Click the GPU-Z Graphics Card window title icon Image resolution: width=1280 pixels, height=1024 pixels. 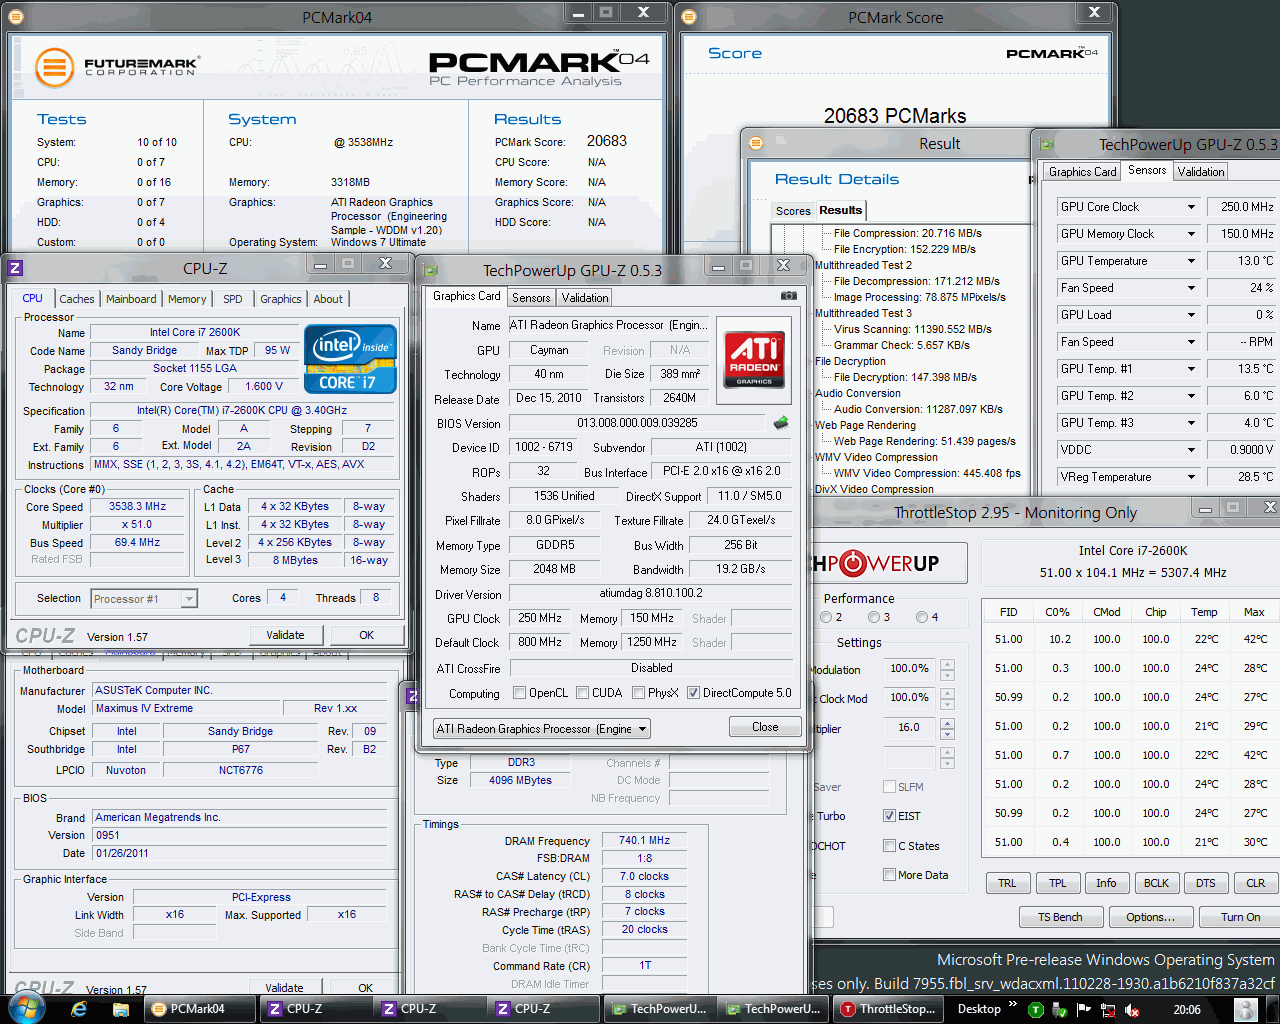click(x=430, y=270)
